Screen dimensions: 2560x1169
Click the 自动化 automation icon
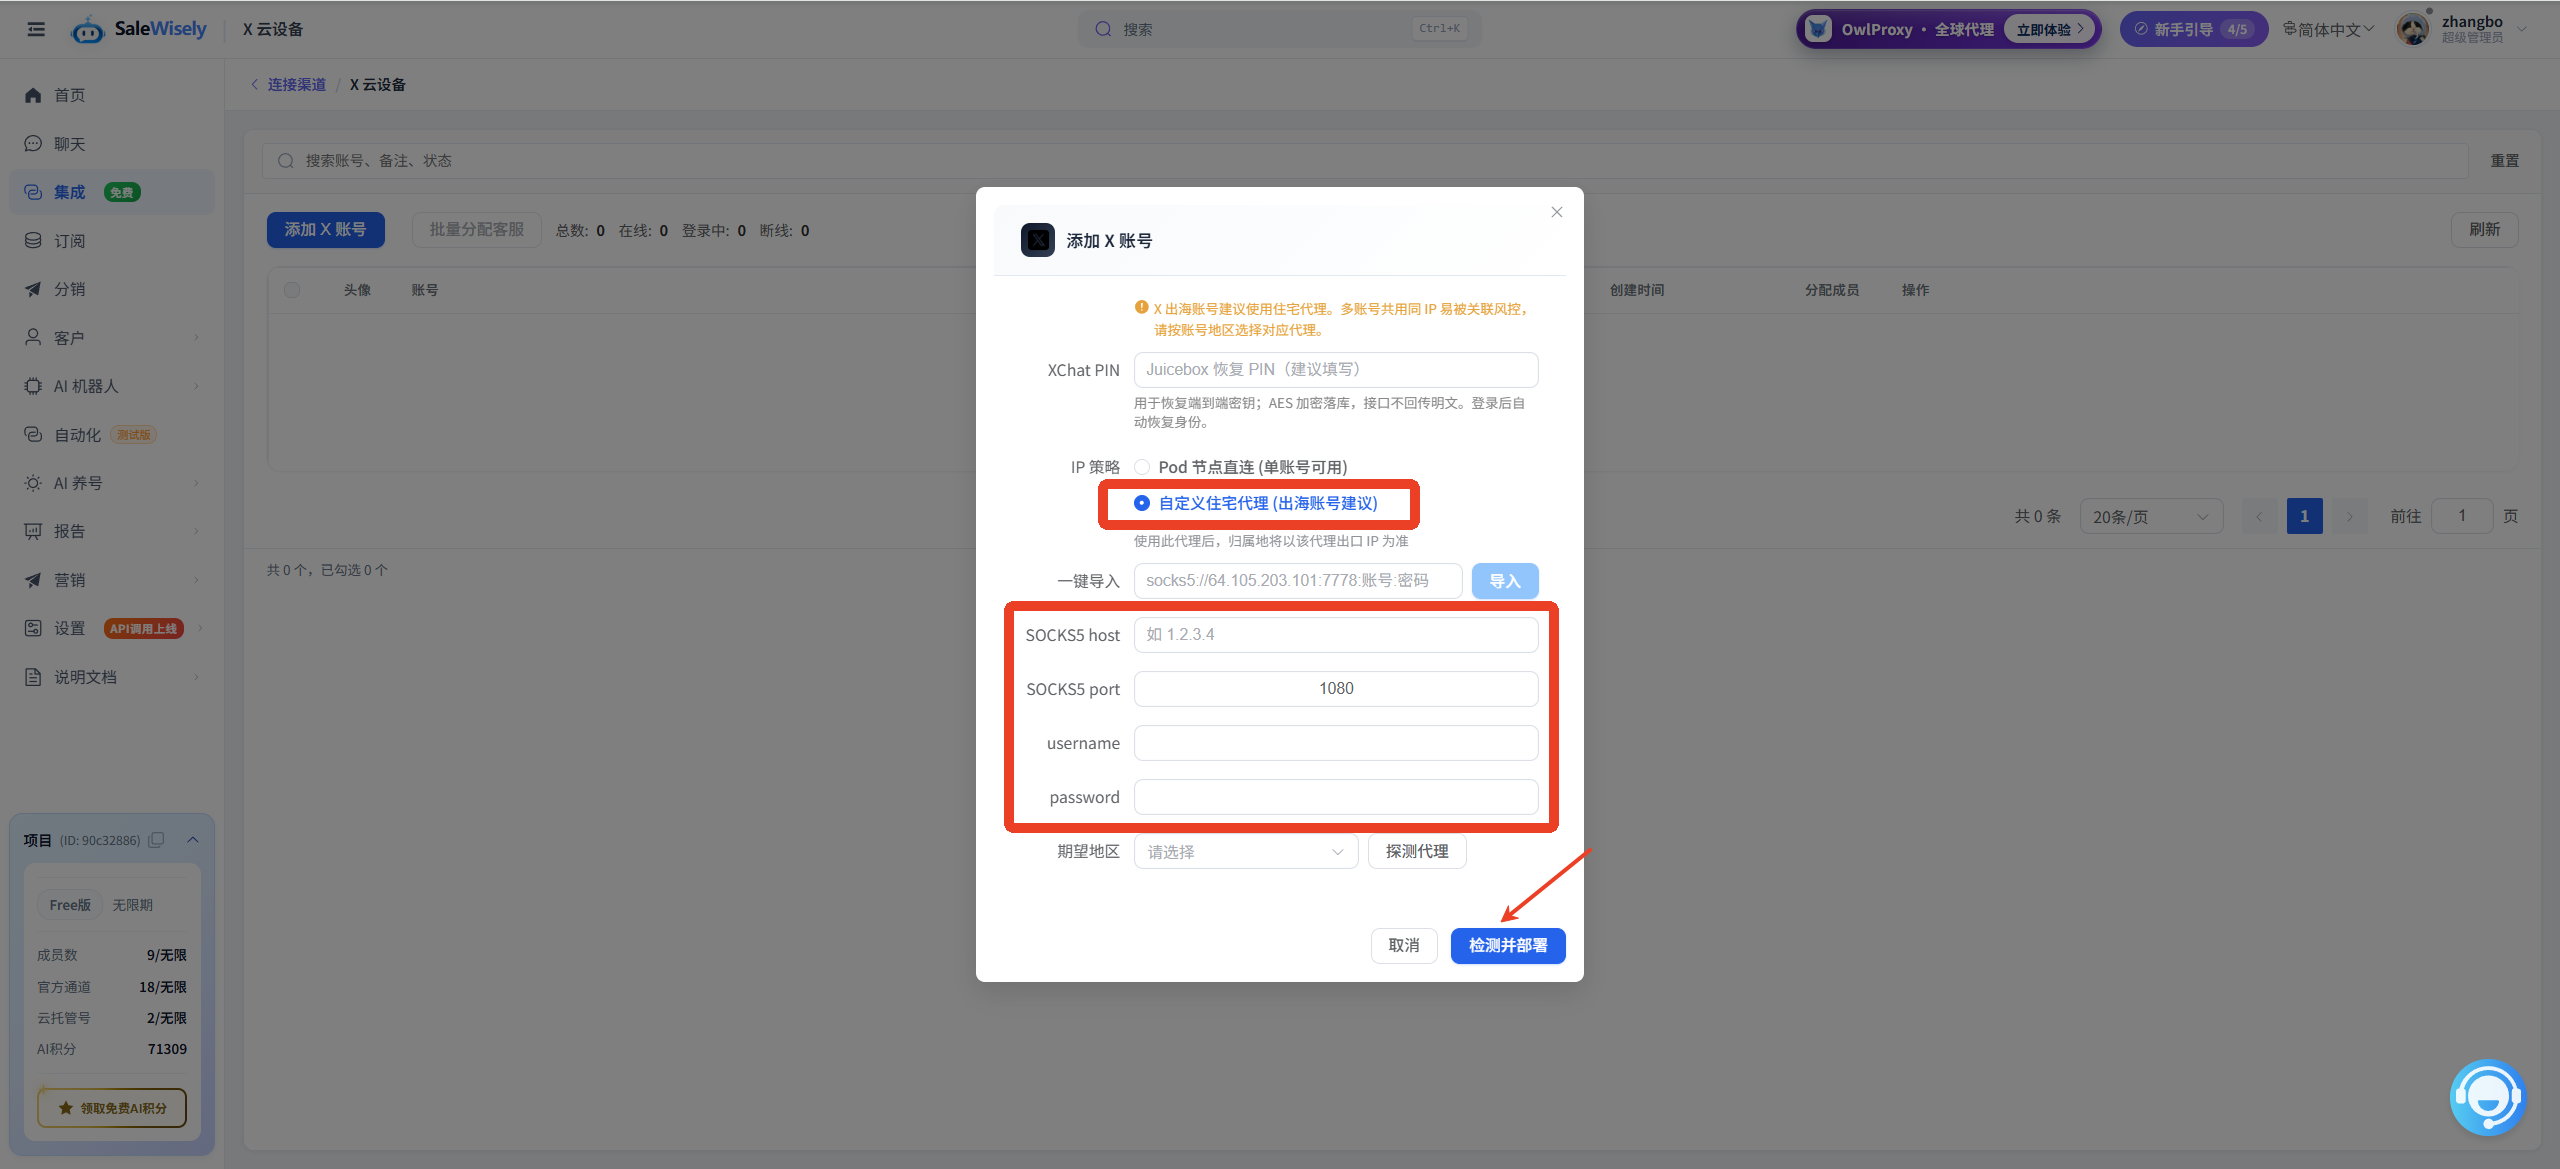33,435
